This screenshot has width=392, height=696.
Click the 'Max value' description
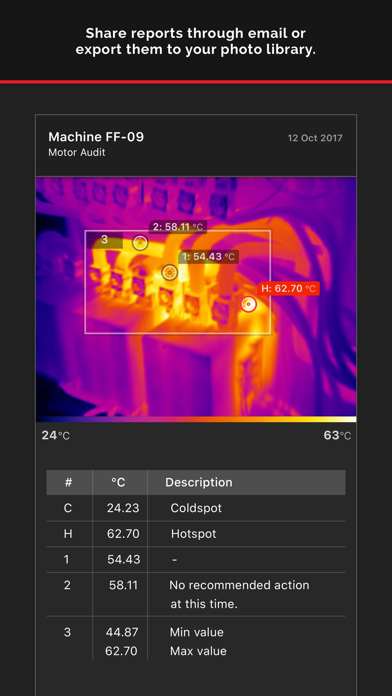(198, 651)
